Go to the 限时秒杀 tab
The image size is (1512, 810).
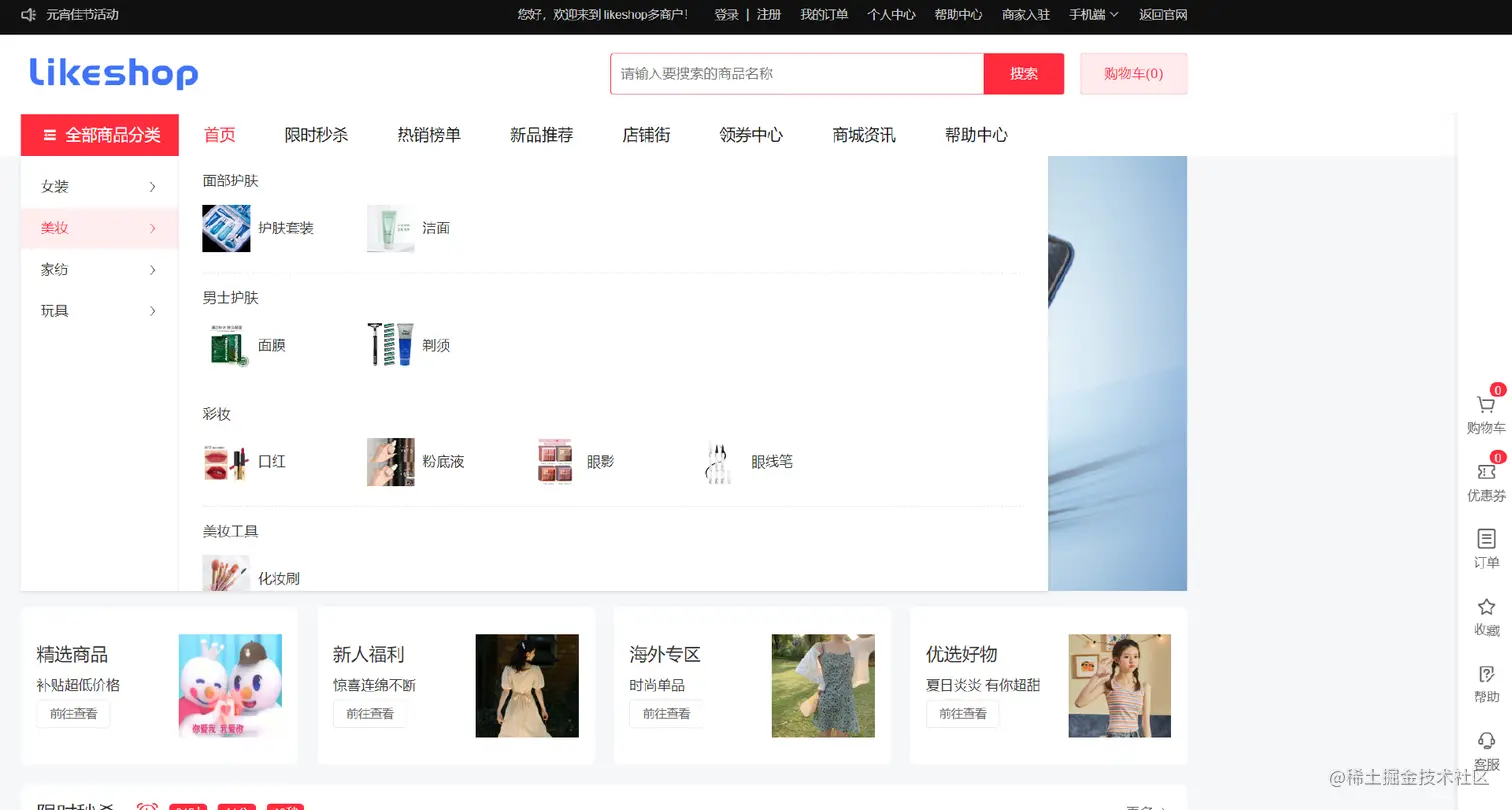[x=316, y=135]
